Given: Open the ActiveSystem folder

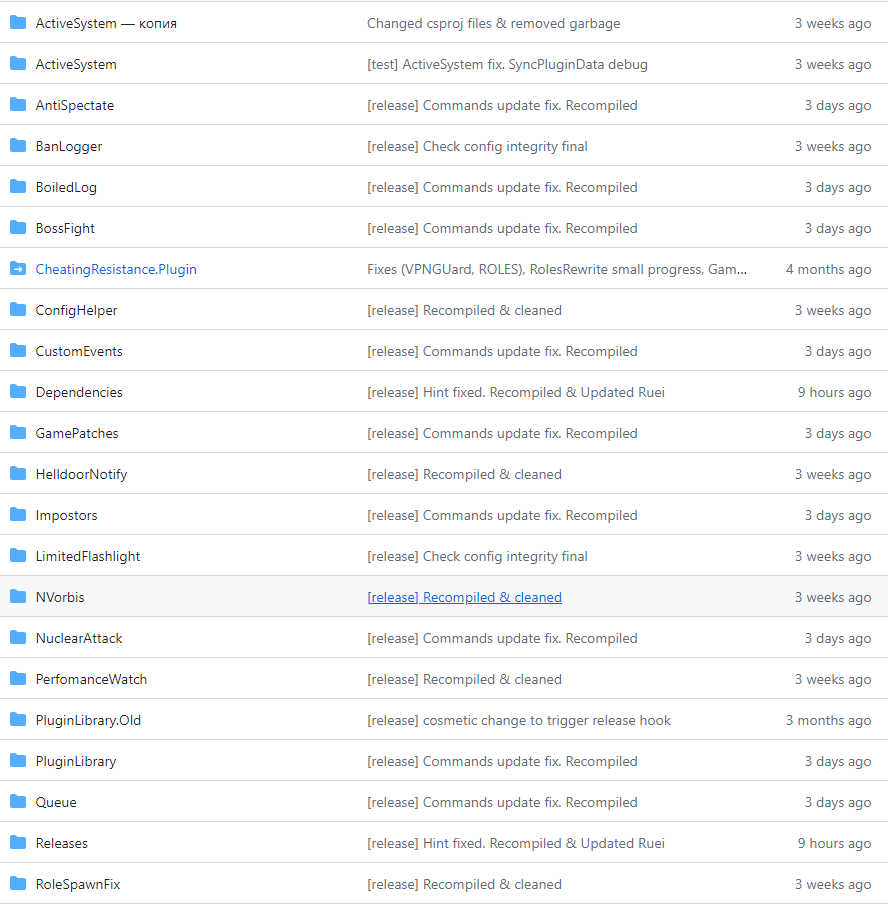Looking at the screenshot, I should click(x=76, y=64).
